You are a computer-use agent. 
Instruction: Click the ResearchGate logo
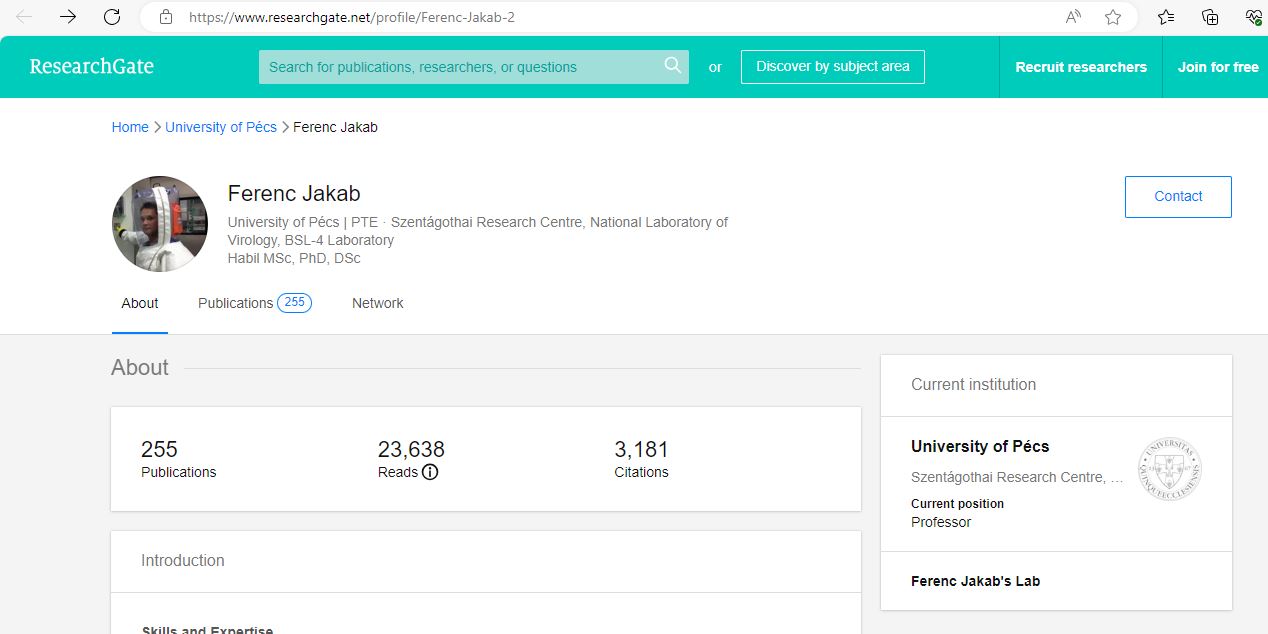tap(92, 67)
